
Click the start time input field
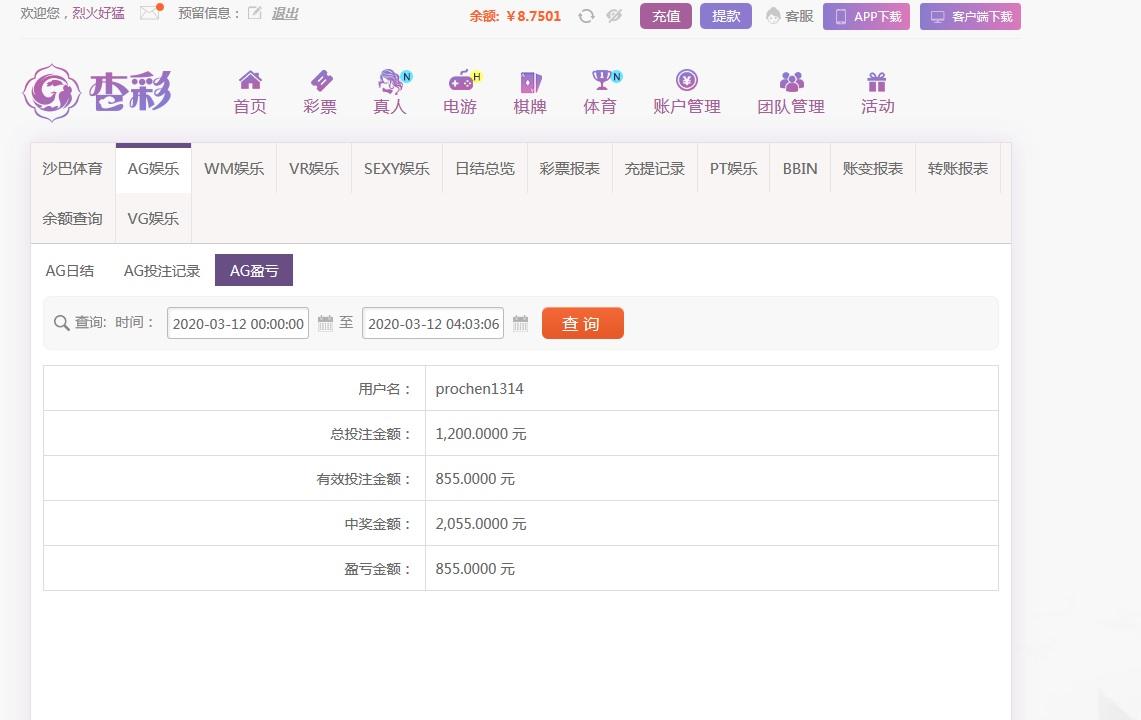pos(237,323)
